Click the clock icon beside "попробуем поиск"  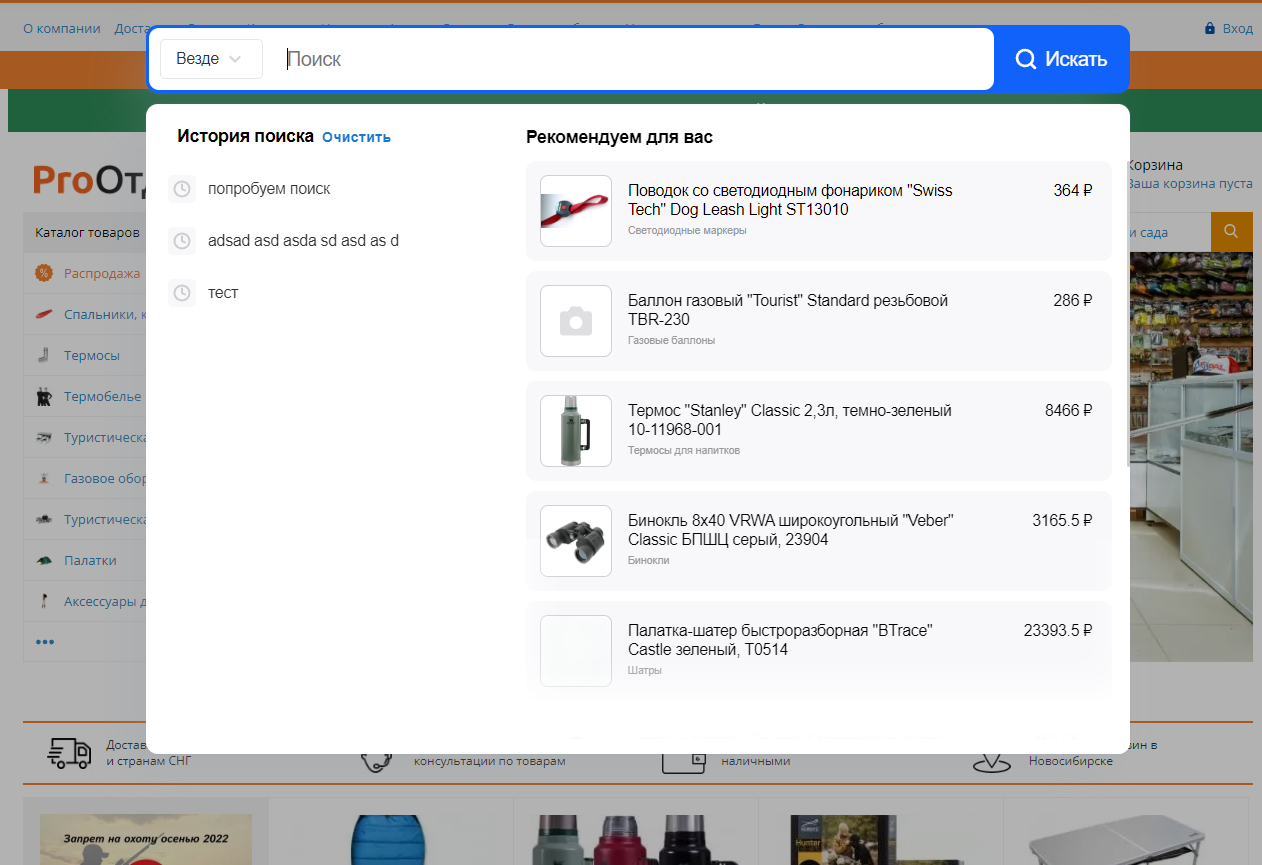182,189
